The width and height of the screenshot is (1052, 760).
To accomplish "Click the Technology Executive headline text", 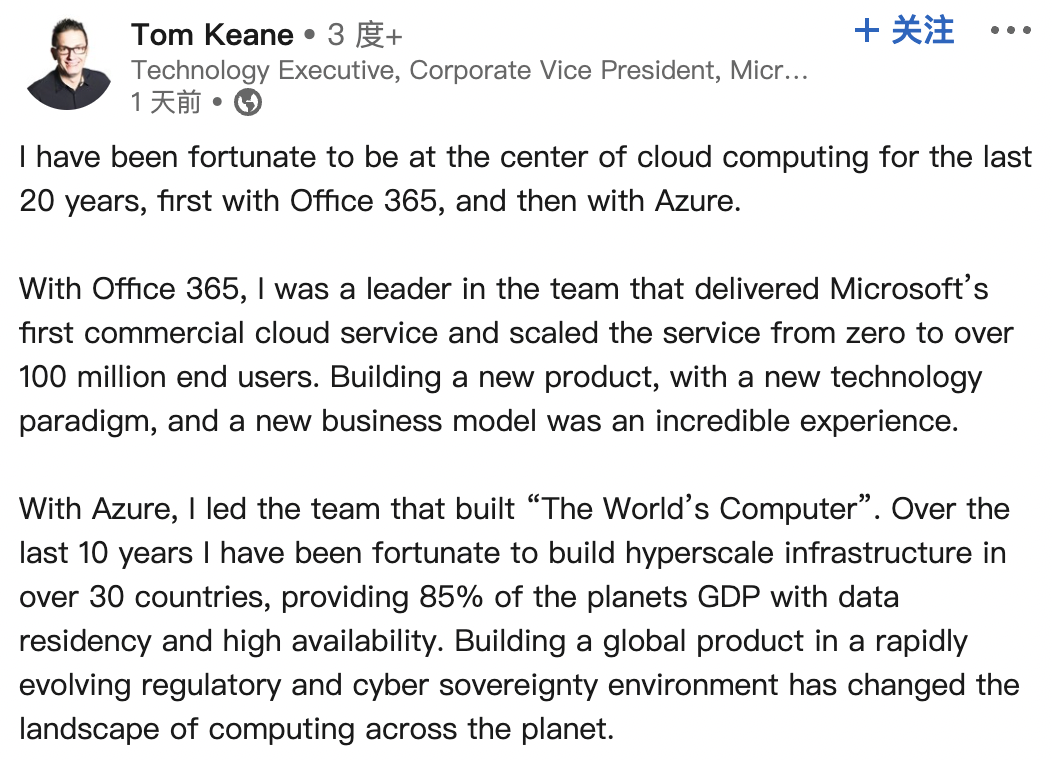I will pyautogui.click(x=400, y=70).
